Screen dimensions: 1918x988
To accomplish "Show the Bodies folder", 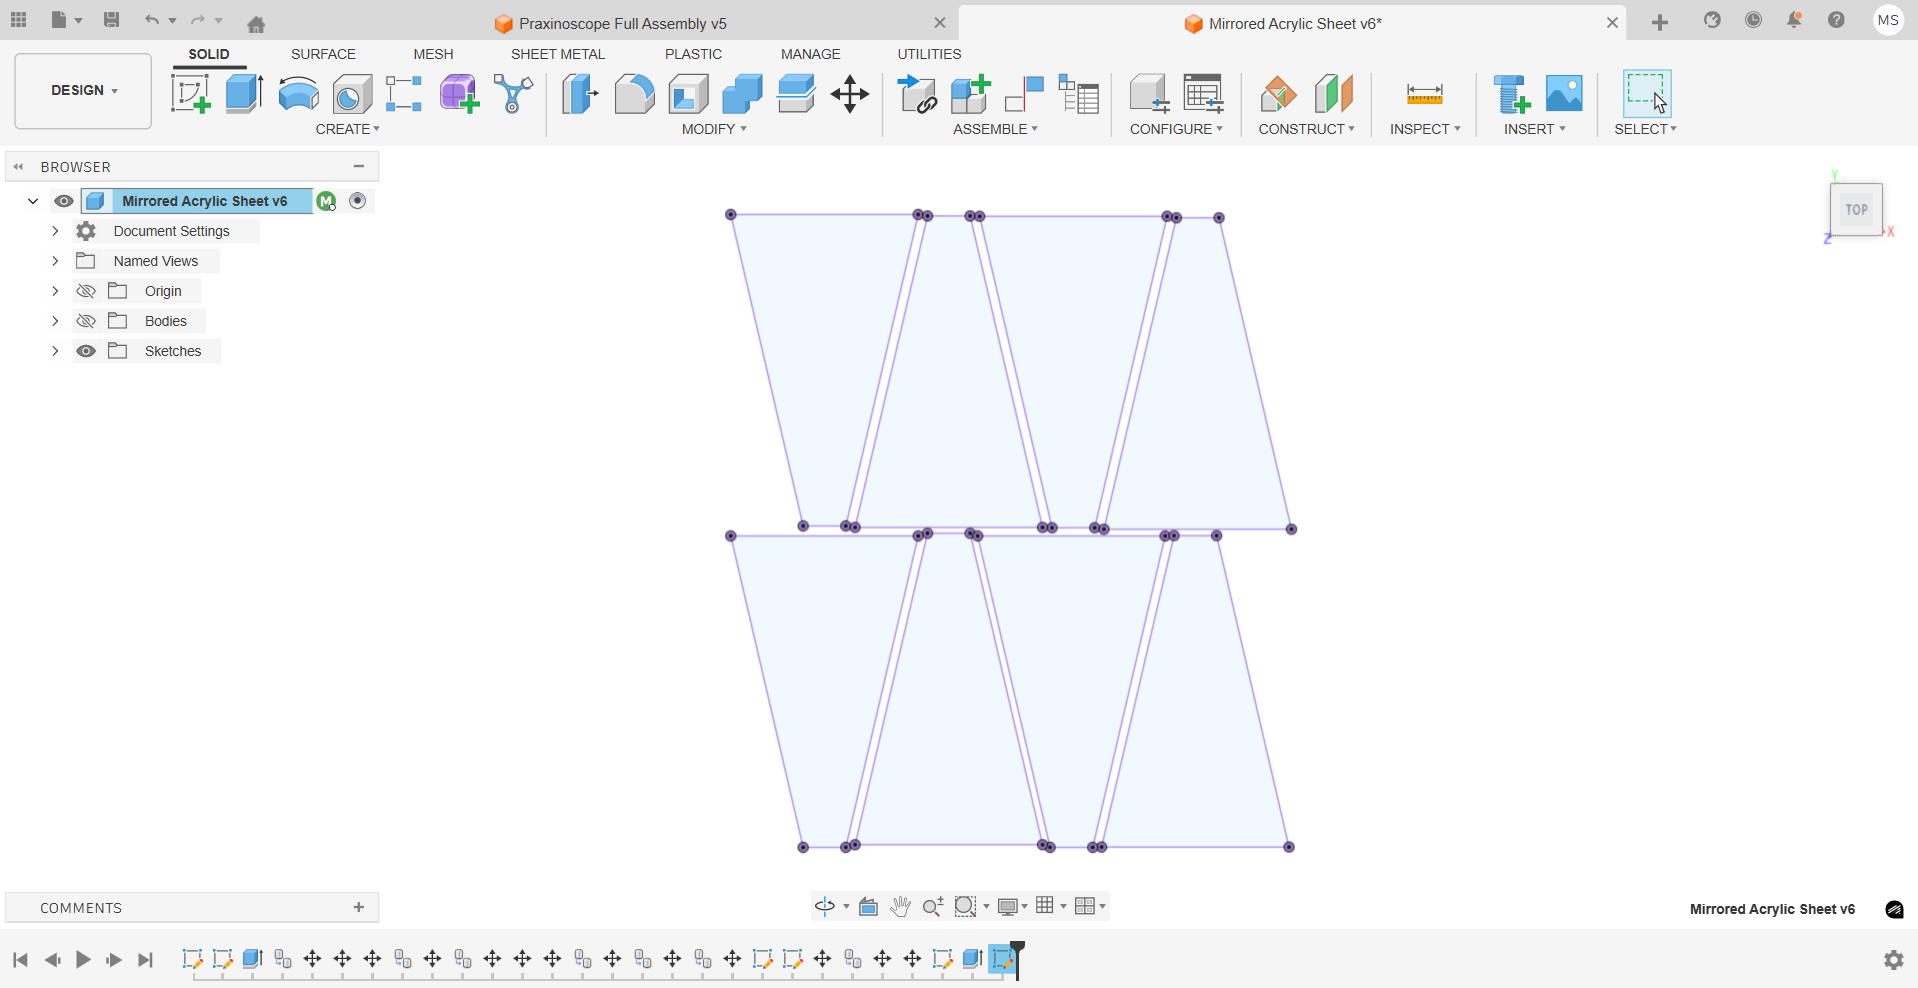I will click(x=86, y=321).
